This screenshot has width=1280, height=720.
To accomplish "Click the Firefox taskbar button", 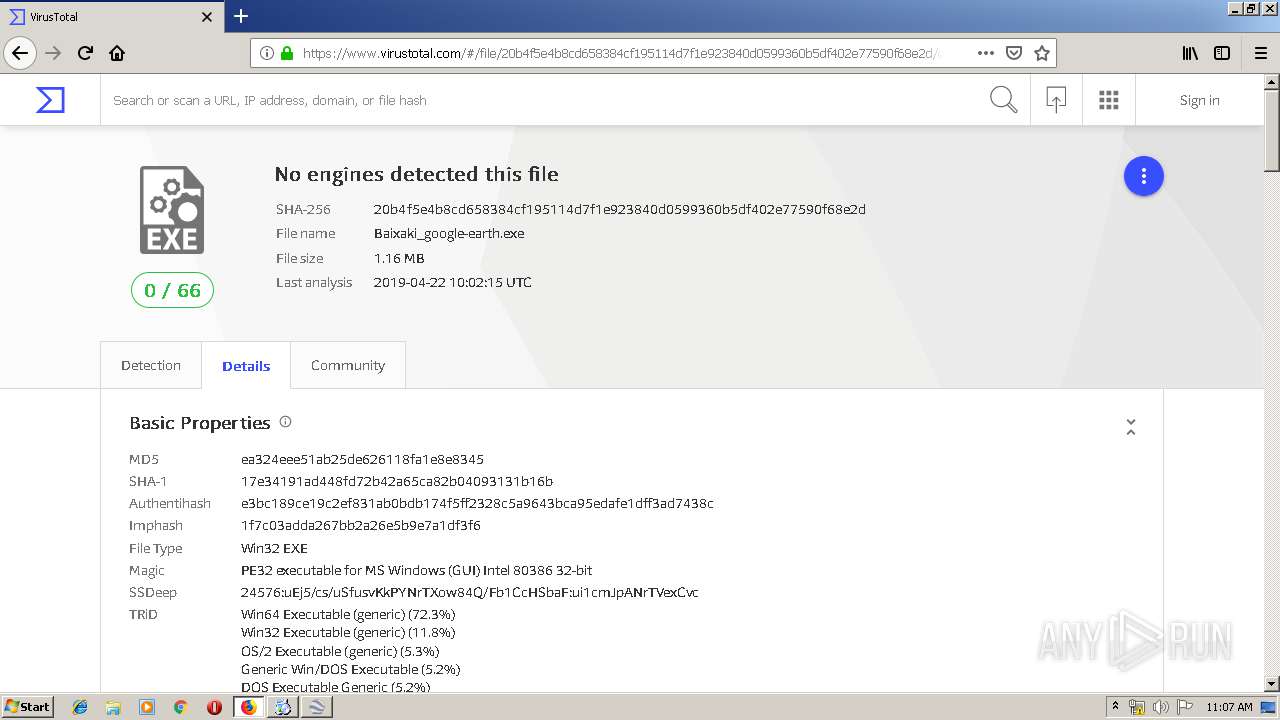I will click(248, 707).
